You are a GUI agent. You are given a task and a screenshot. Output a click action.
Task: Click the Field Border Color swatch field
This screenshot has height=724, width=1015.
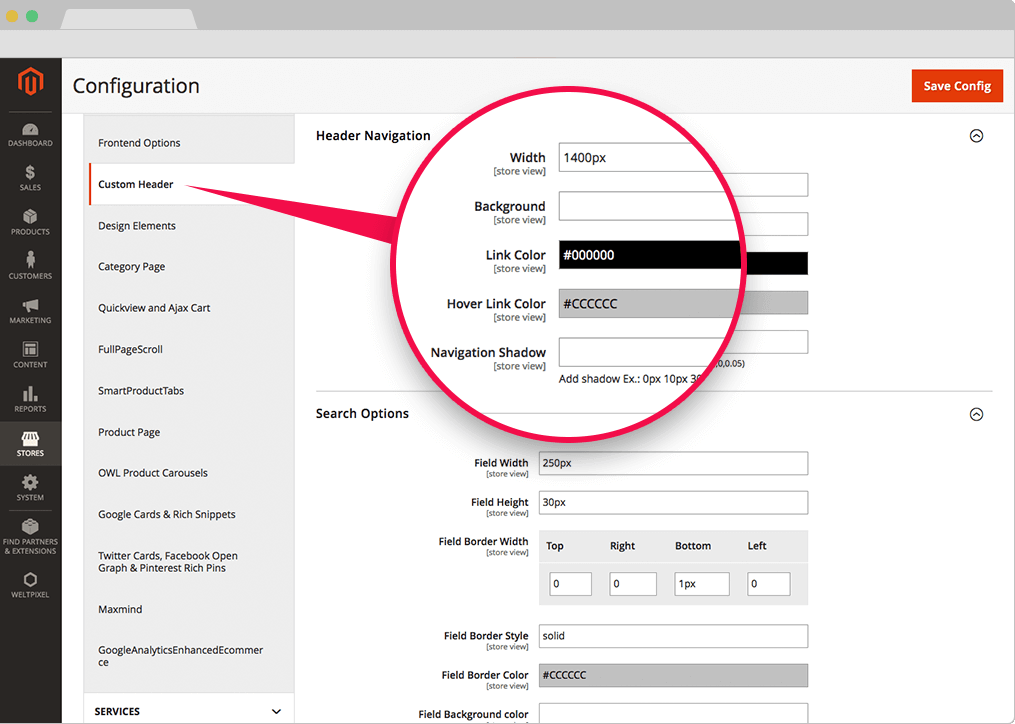[672, 676]
